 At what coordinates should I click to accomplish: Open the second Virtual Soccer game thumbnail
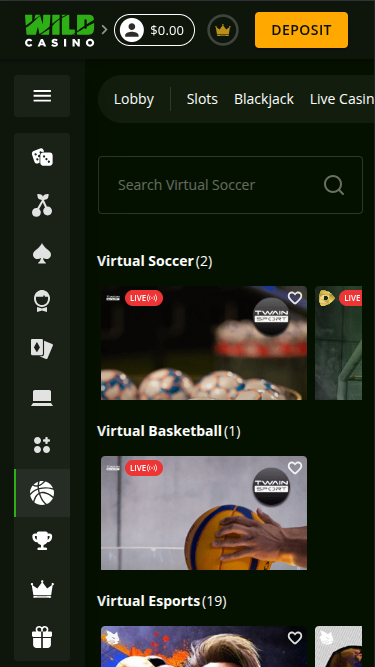click(338, 343)
